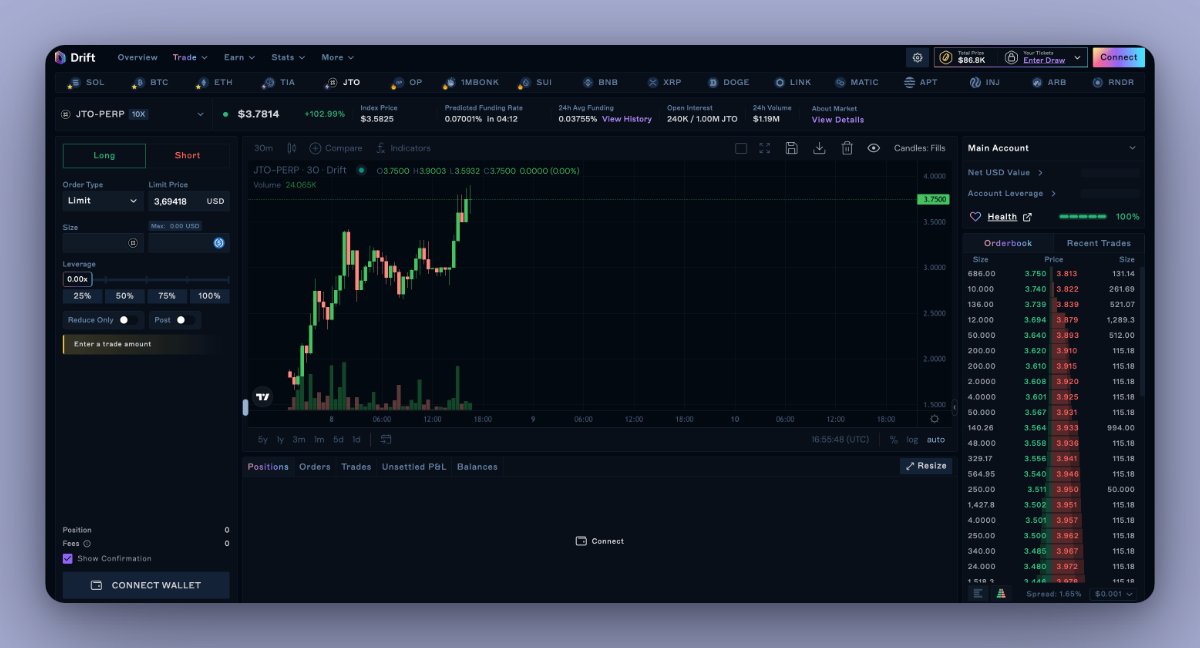The height and width of the screenshot is (648, 1200).
Task: Open the settings gear icon in header
Action: tap(917, 58)
